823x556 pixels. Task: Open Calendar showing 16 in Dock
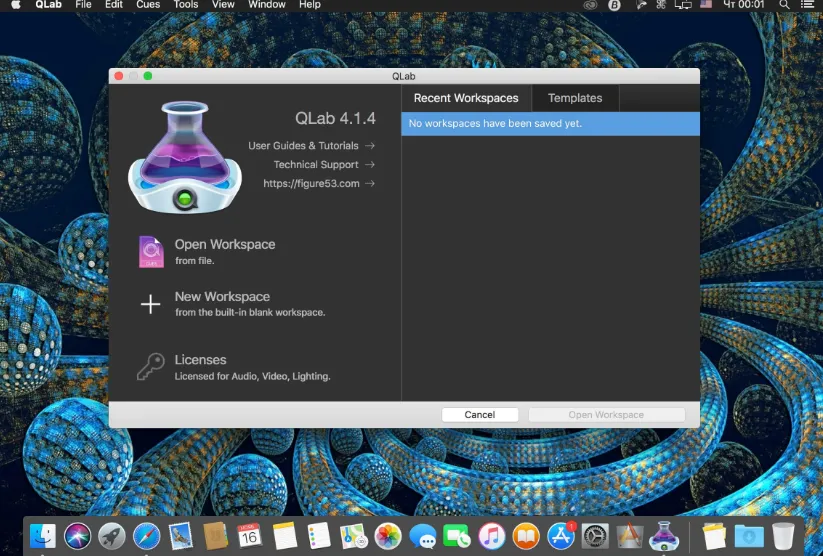coord(250,536)
